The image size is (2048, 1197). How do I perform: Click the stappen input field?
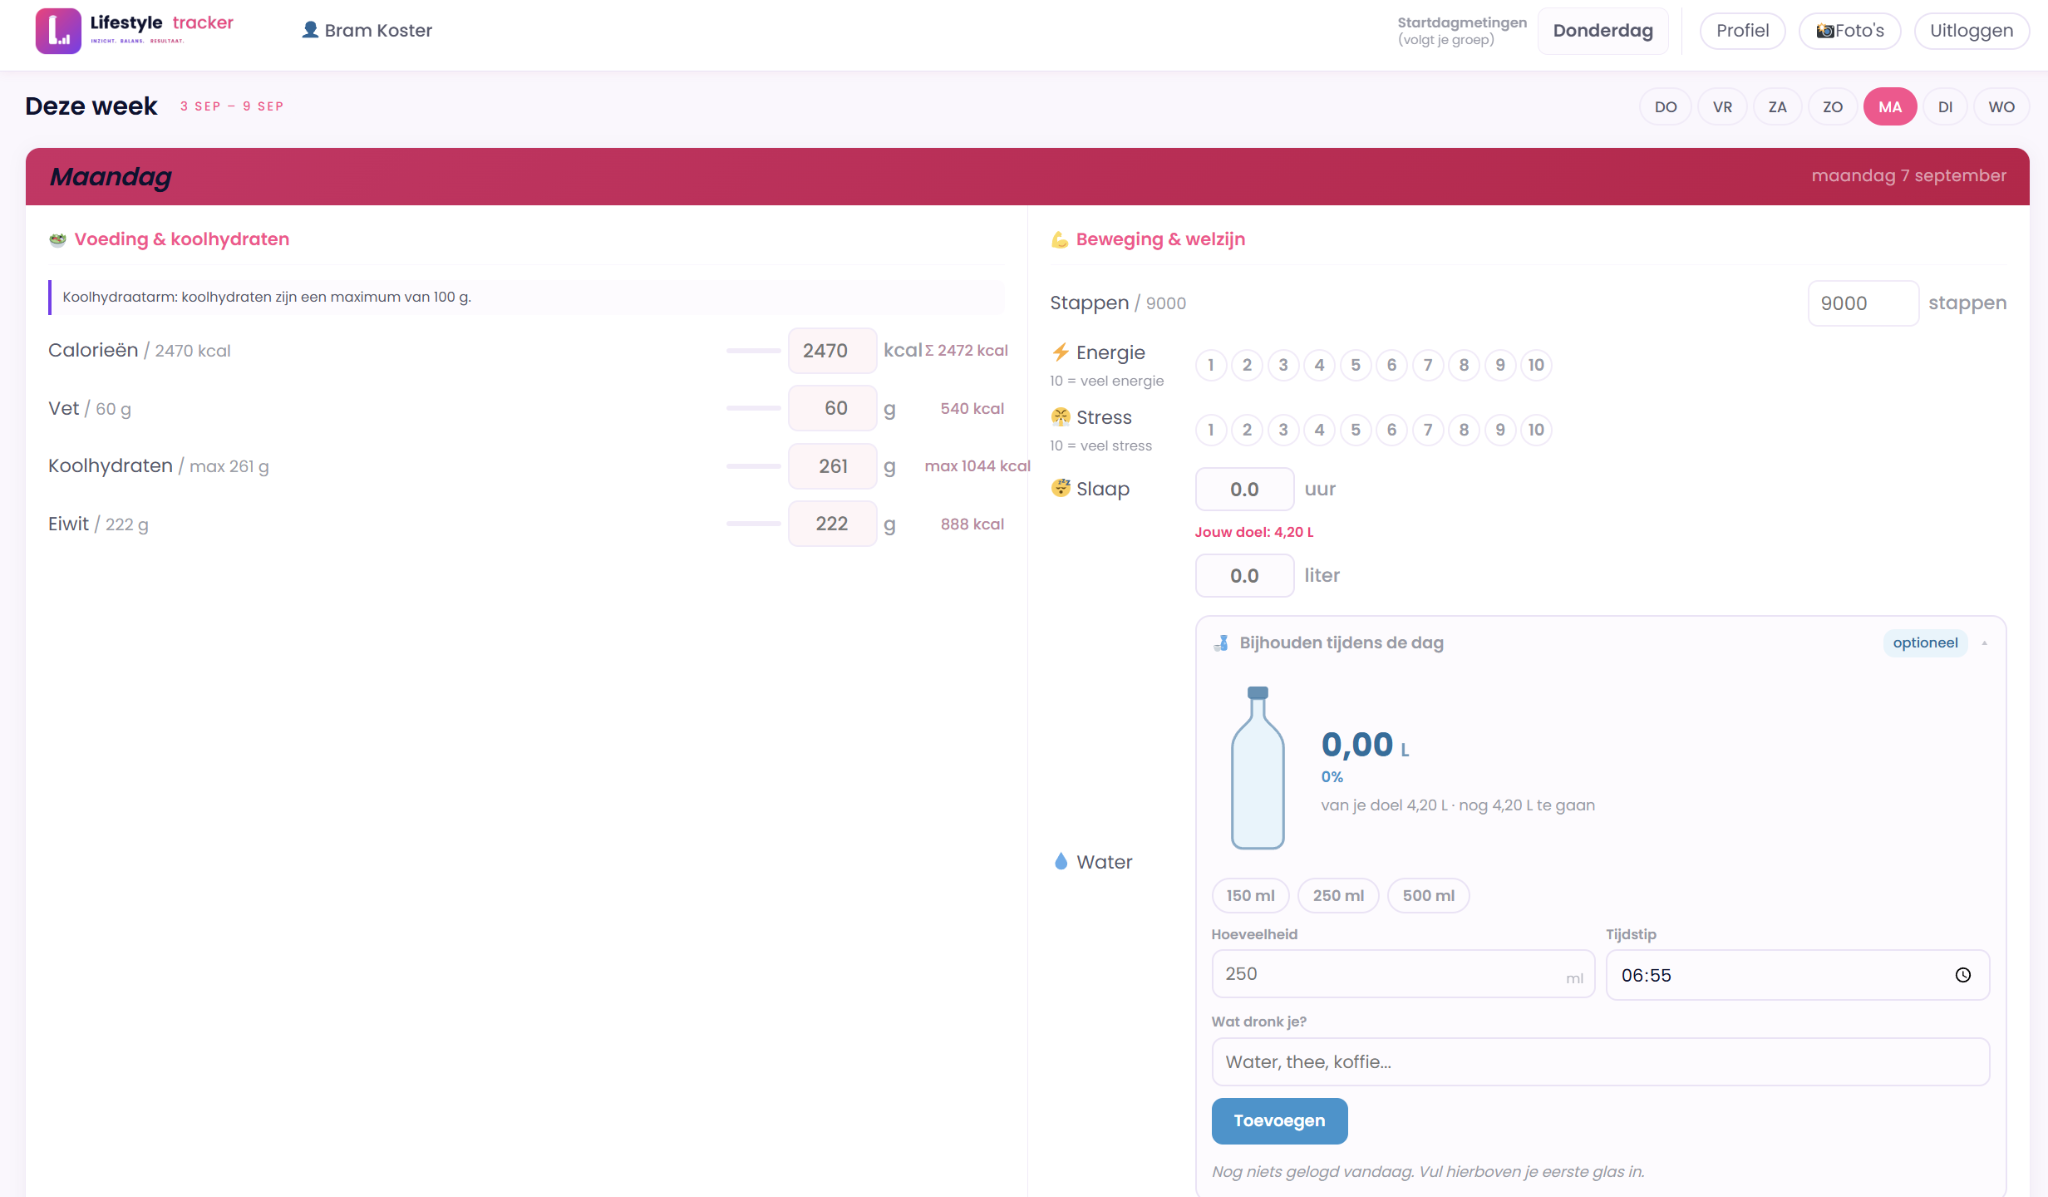pyautogui.click(x=1863, y=303)
